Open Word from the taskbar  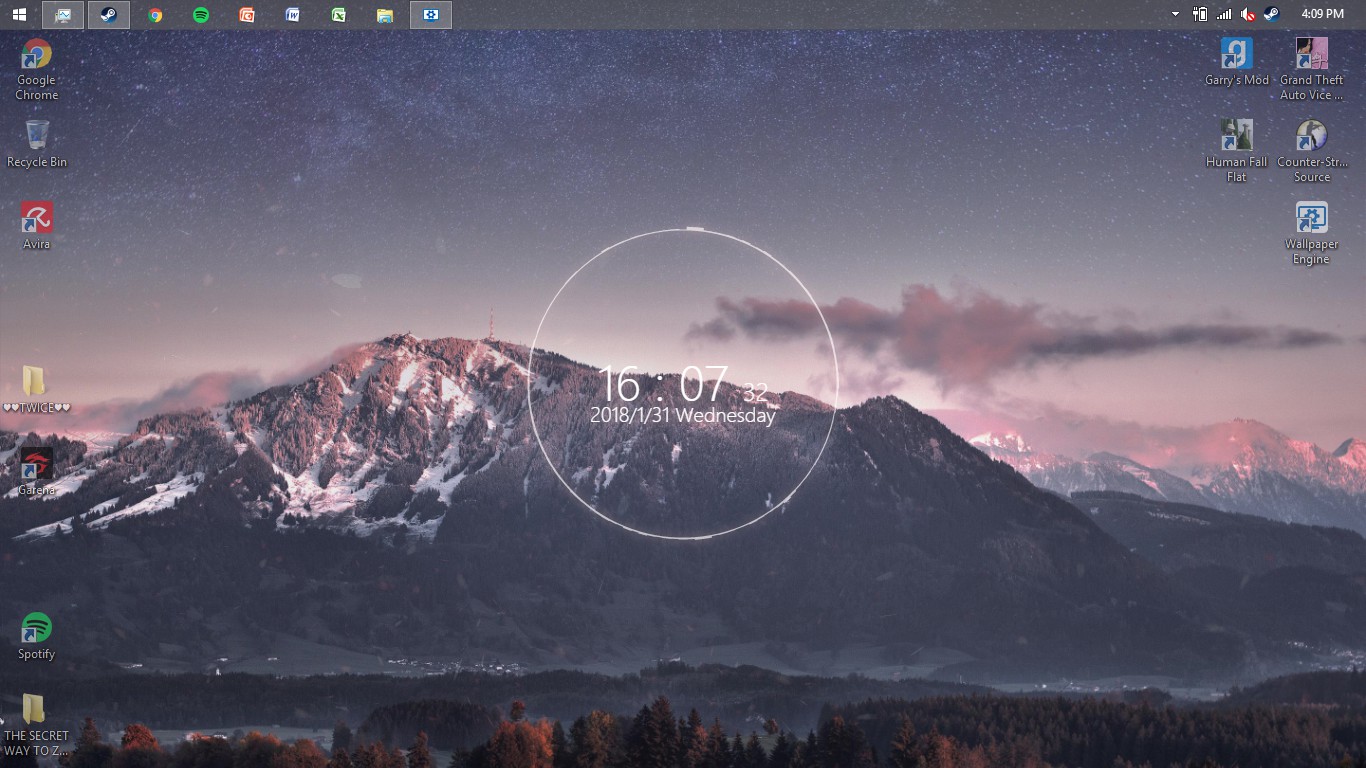pos(293,14)
